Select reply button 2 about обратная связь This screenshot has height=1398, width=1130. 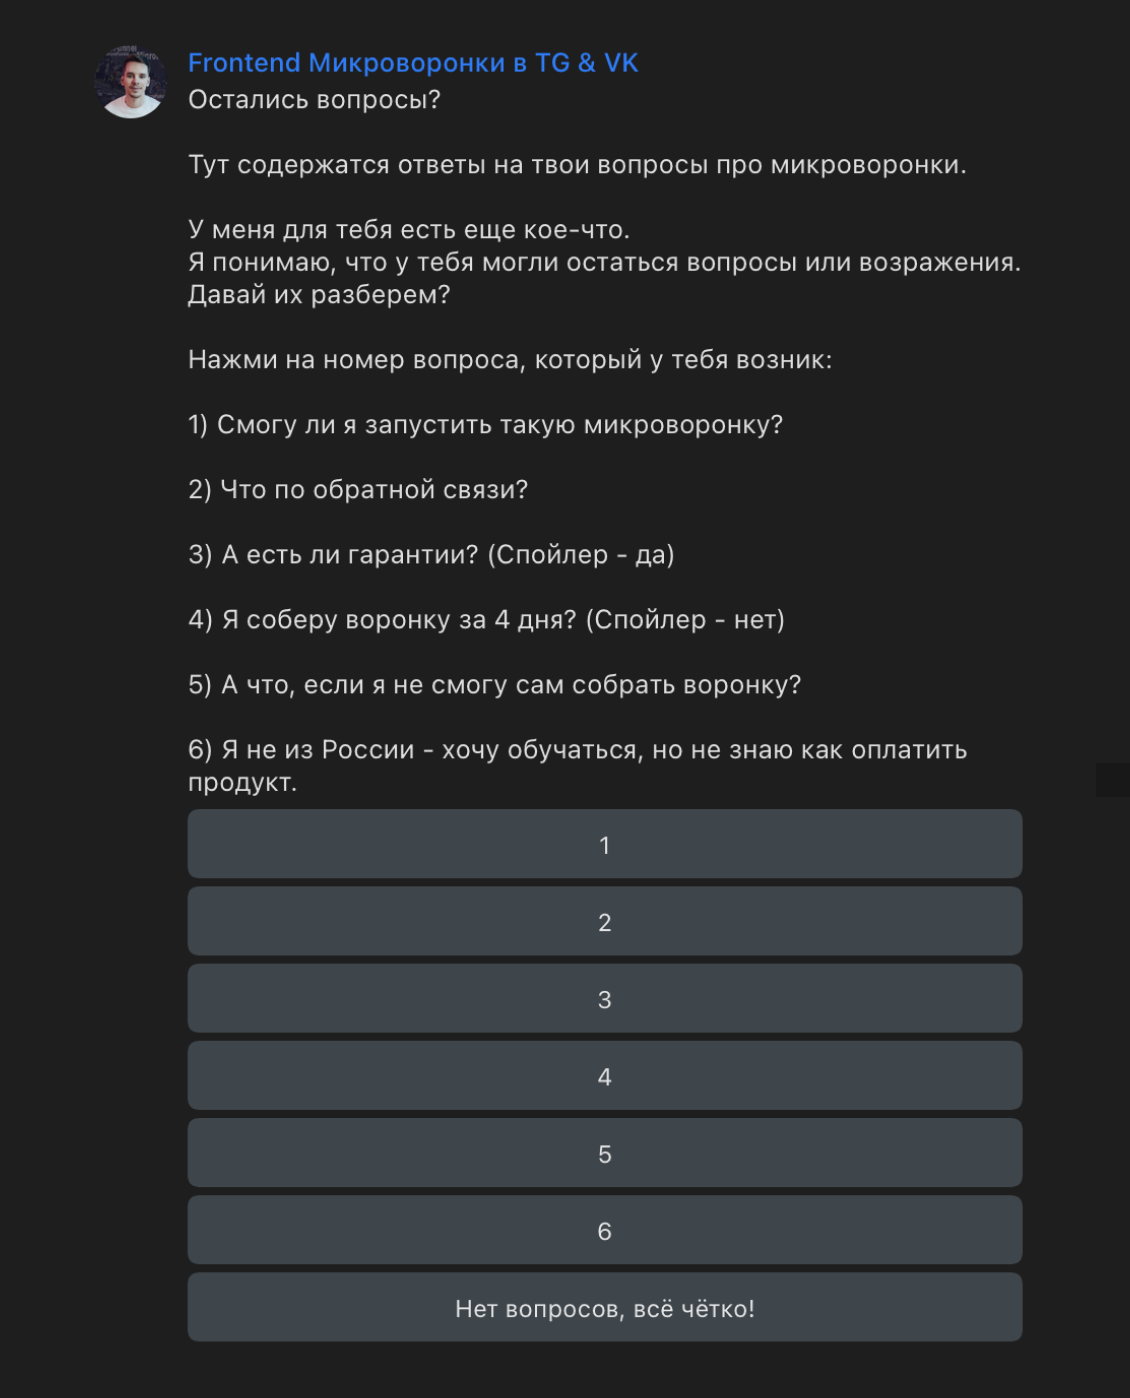605,921
